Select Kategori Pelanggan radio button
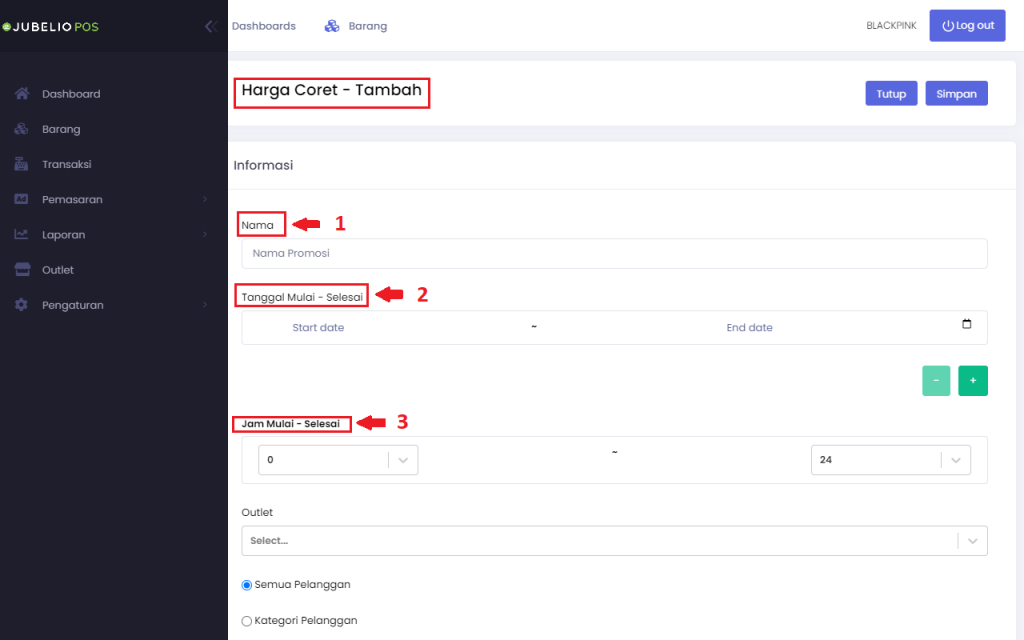This screenshot has width=1024, height=640. point(247,621)
